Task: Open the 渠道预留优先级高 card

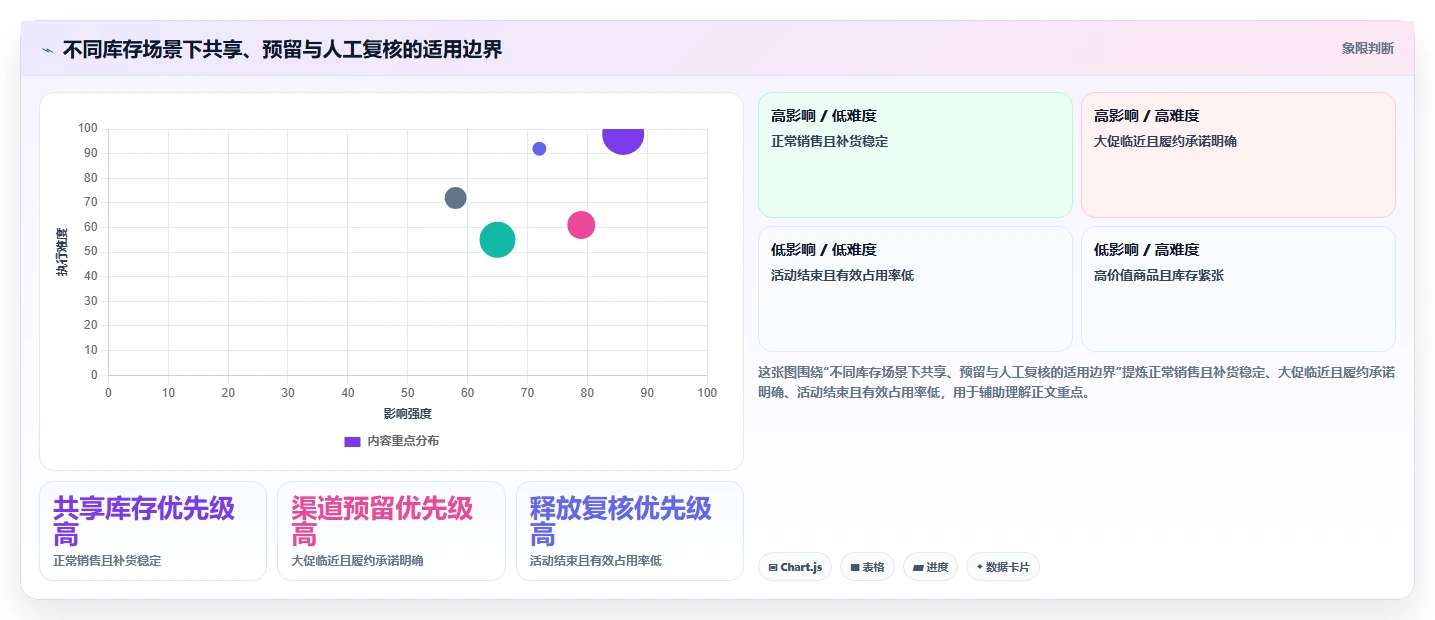Action: [391, 531]
